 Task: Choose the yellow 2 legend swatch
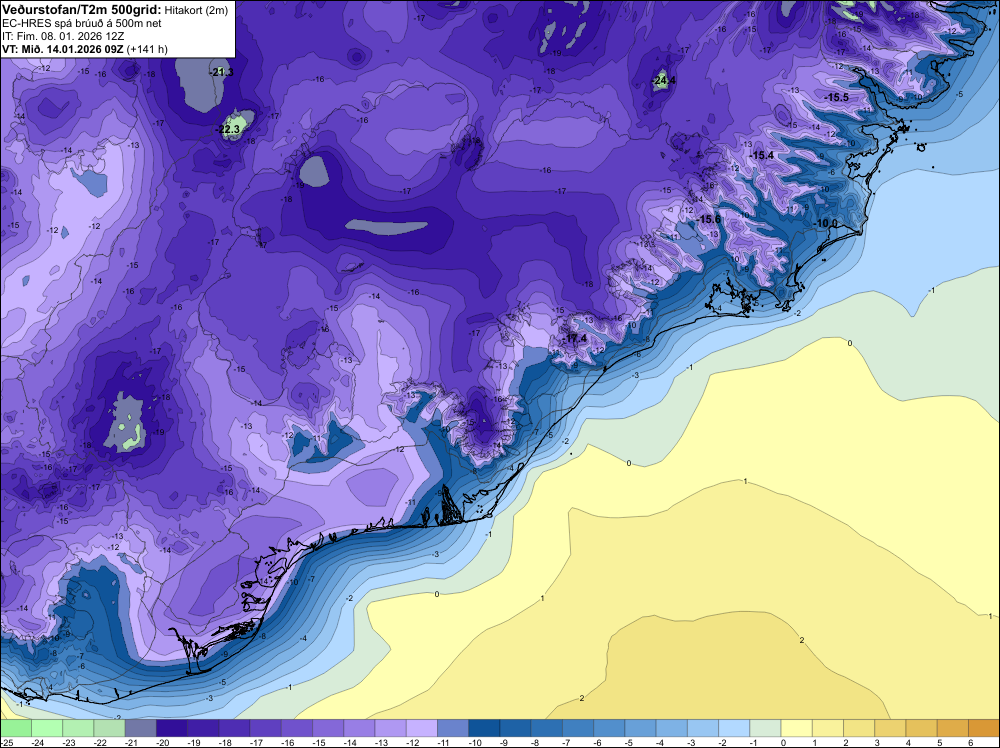[859, 728]
